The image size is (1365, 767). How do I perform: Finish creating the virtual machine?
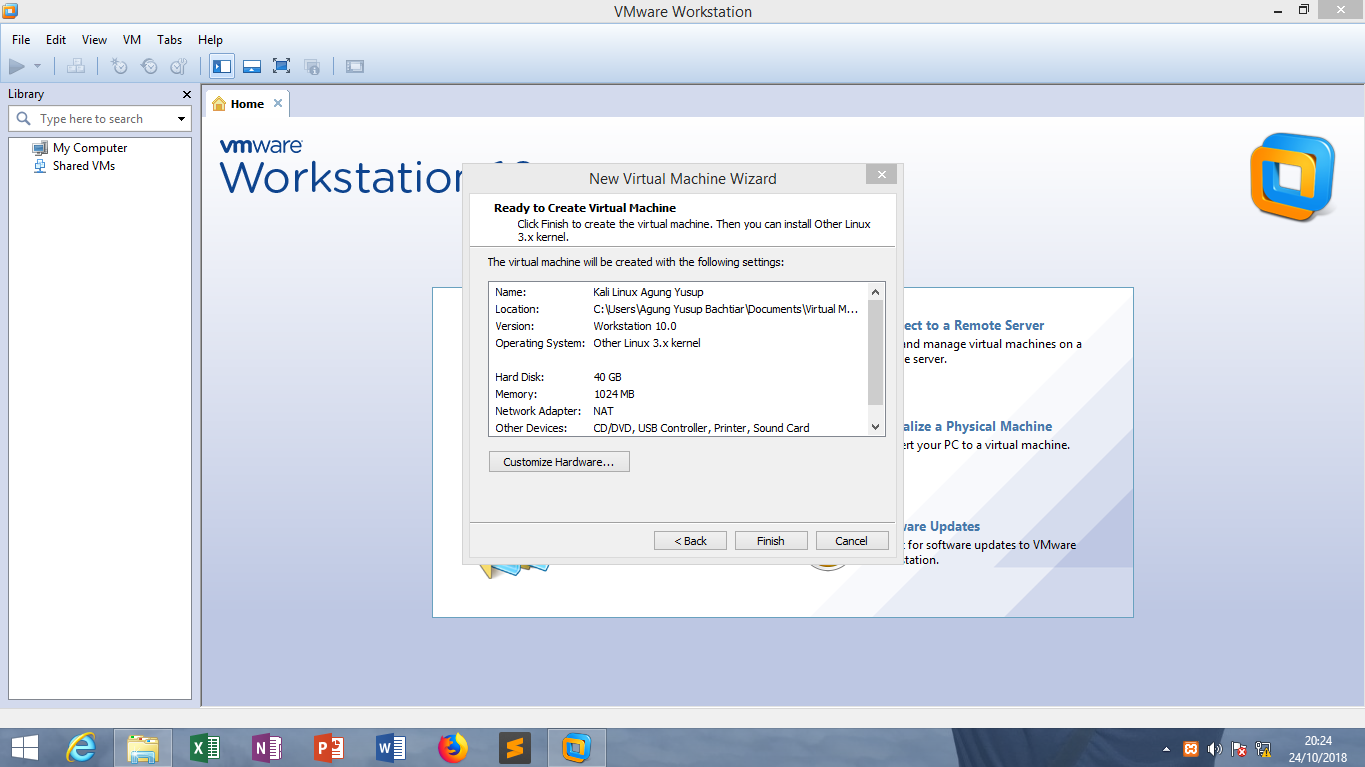tap(770, 540)
